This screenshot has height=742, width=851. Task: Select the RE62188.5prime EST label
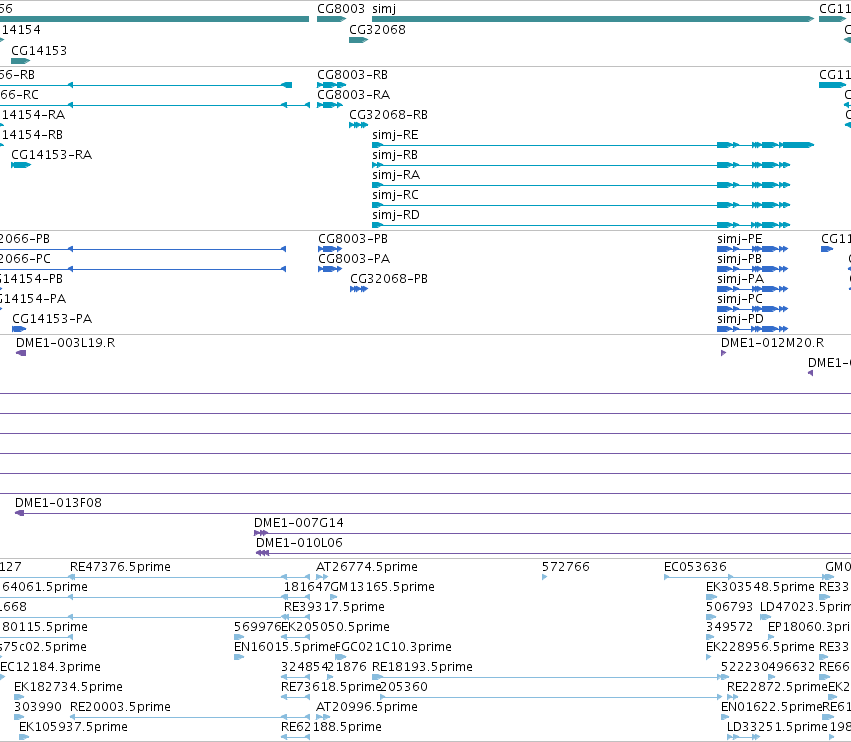tap(331, 728)
